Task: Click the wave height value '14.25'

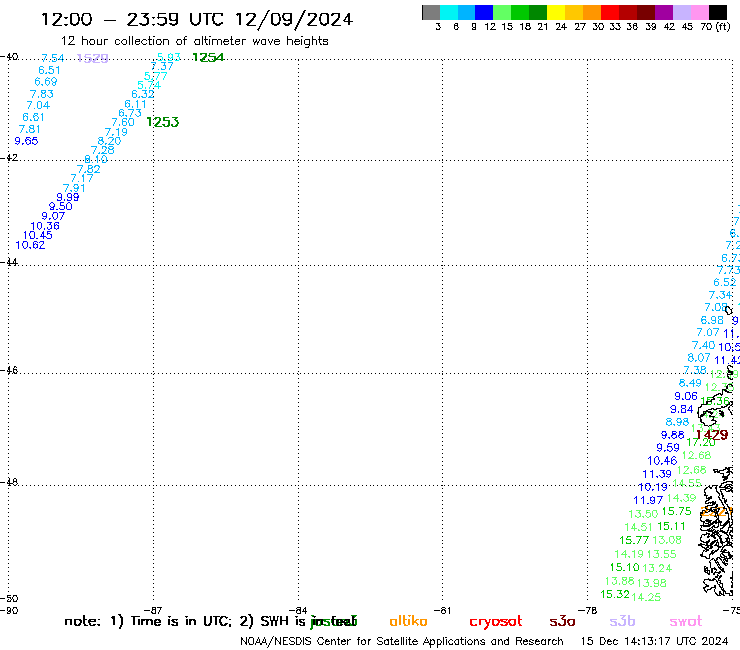Action: (x=646, y=597)
